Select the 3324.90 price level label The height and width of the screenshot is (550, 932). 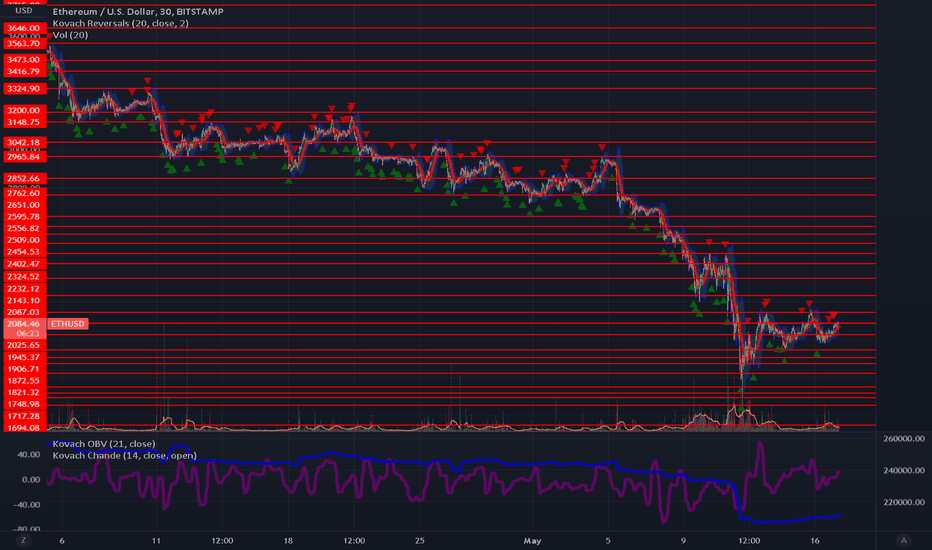24,89
